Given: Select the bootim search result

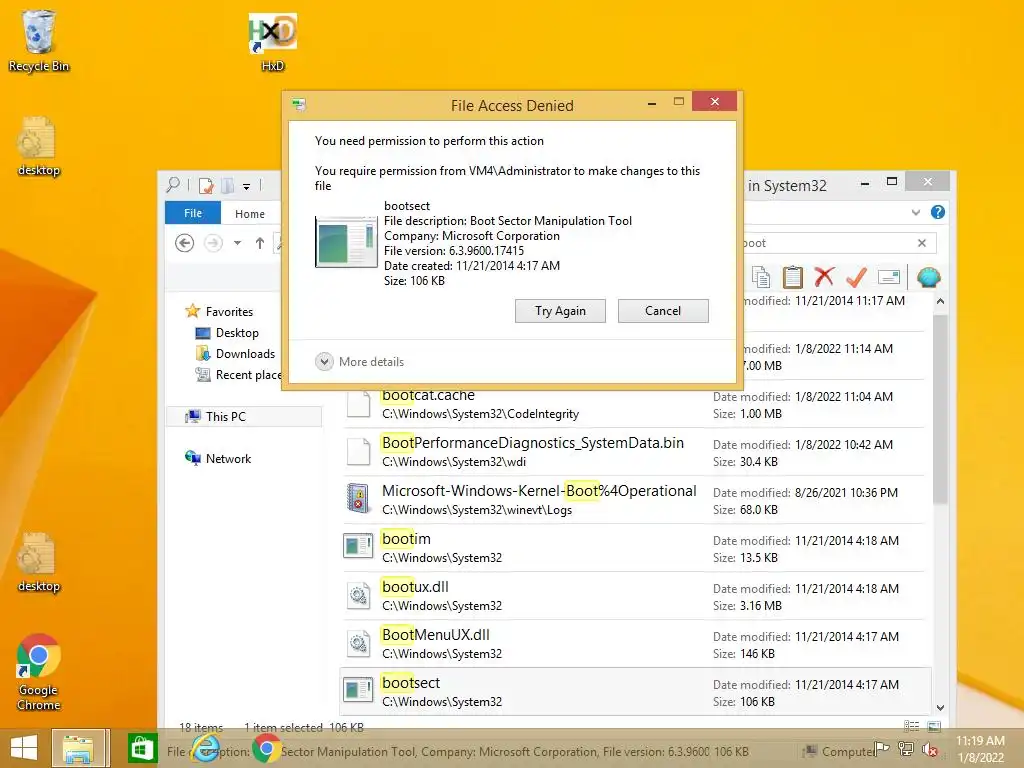Looking at the screenshot, I should pyautogui.click(x=632, y=548).
